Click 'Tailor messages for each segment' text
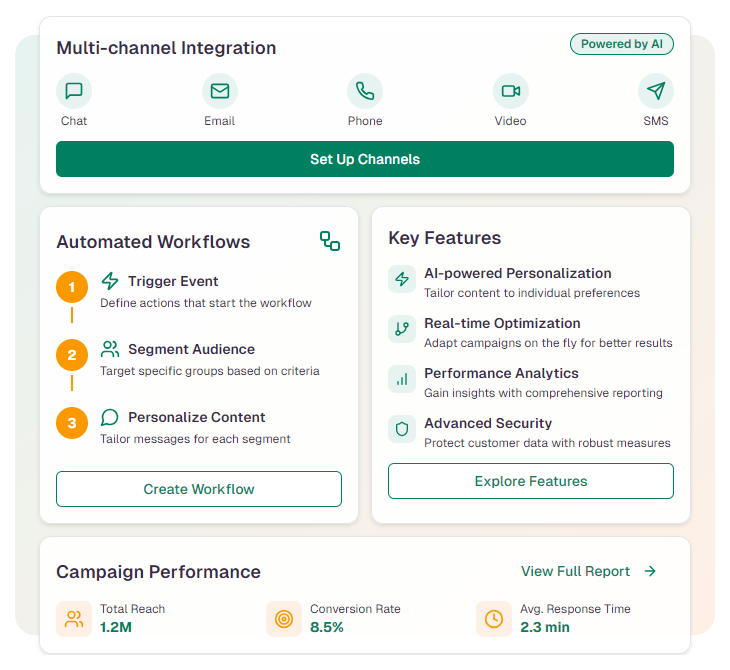 point(196,439)
